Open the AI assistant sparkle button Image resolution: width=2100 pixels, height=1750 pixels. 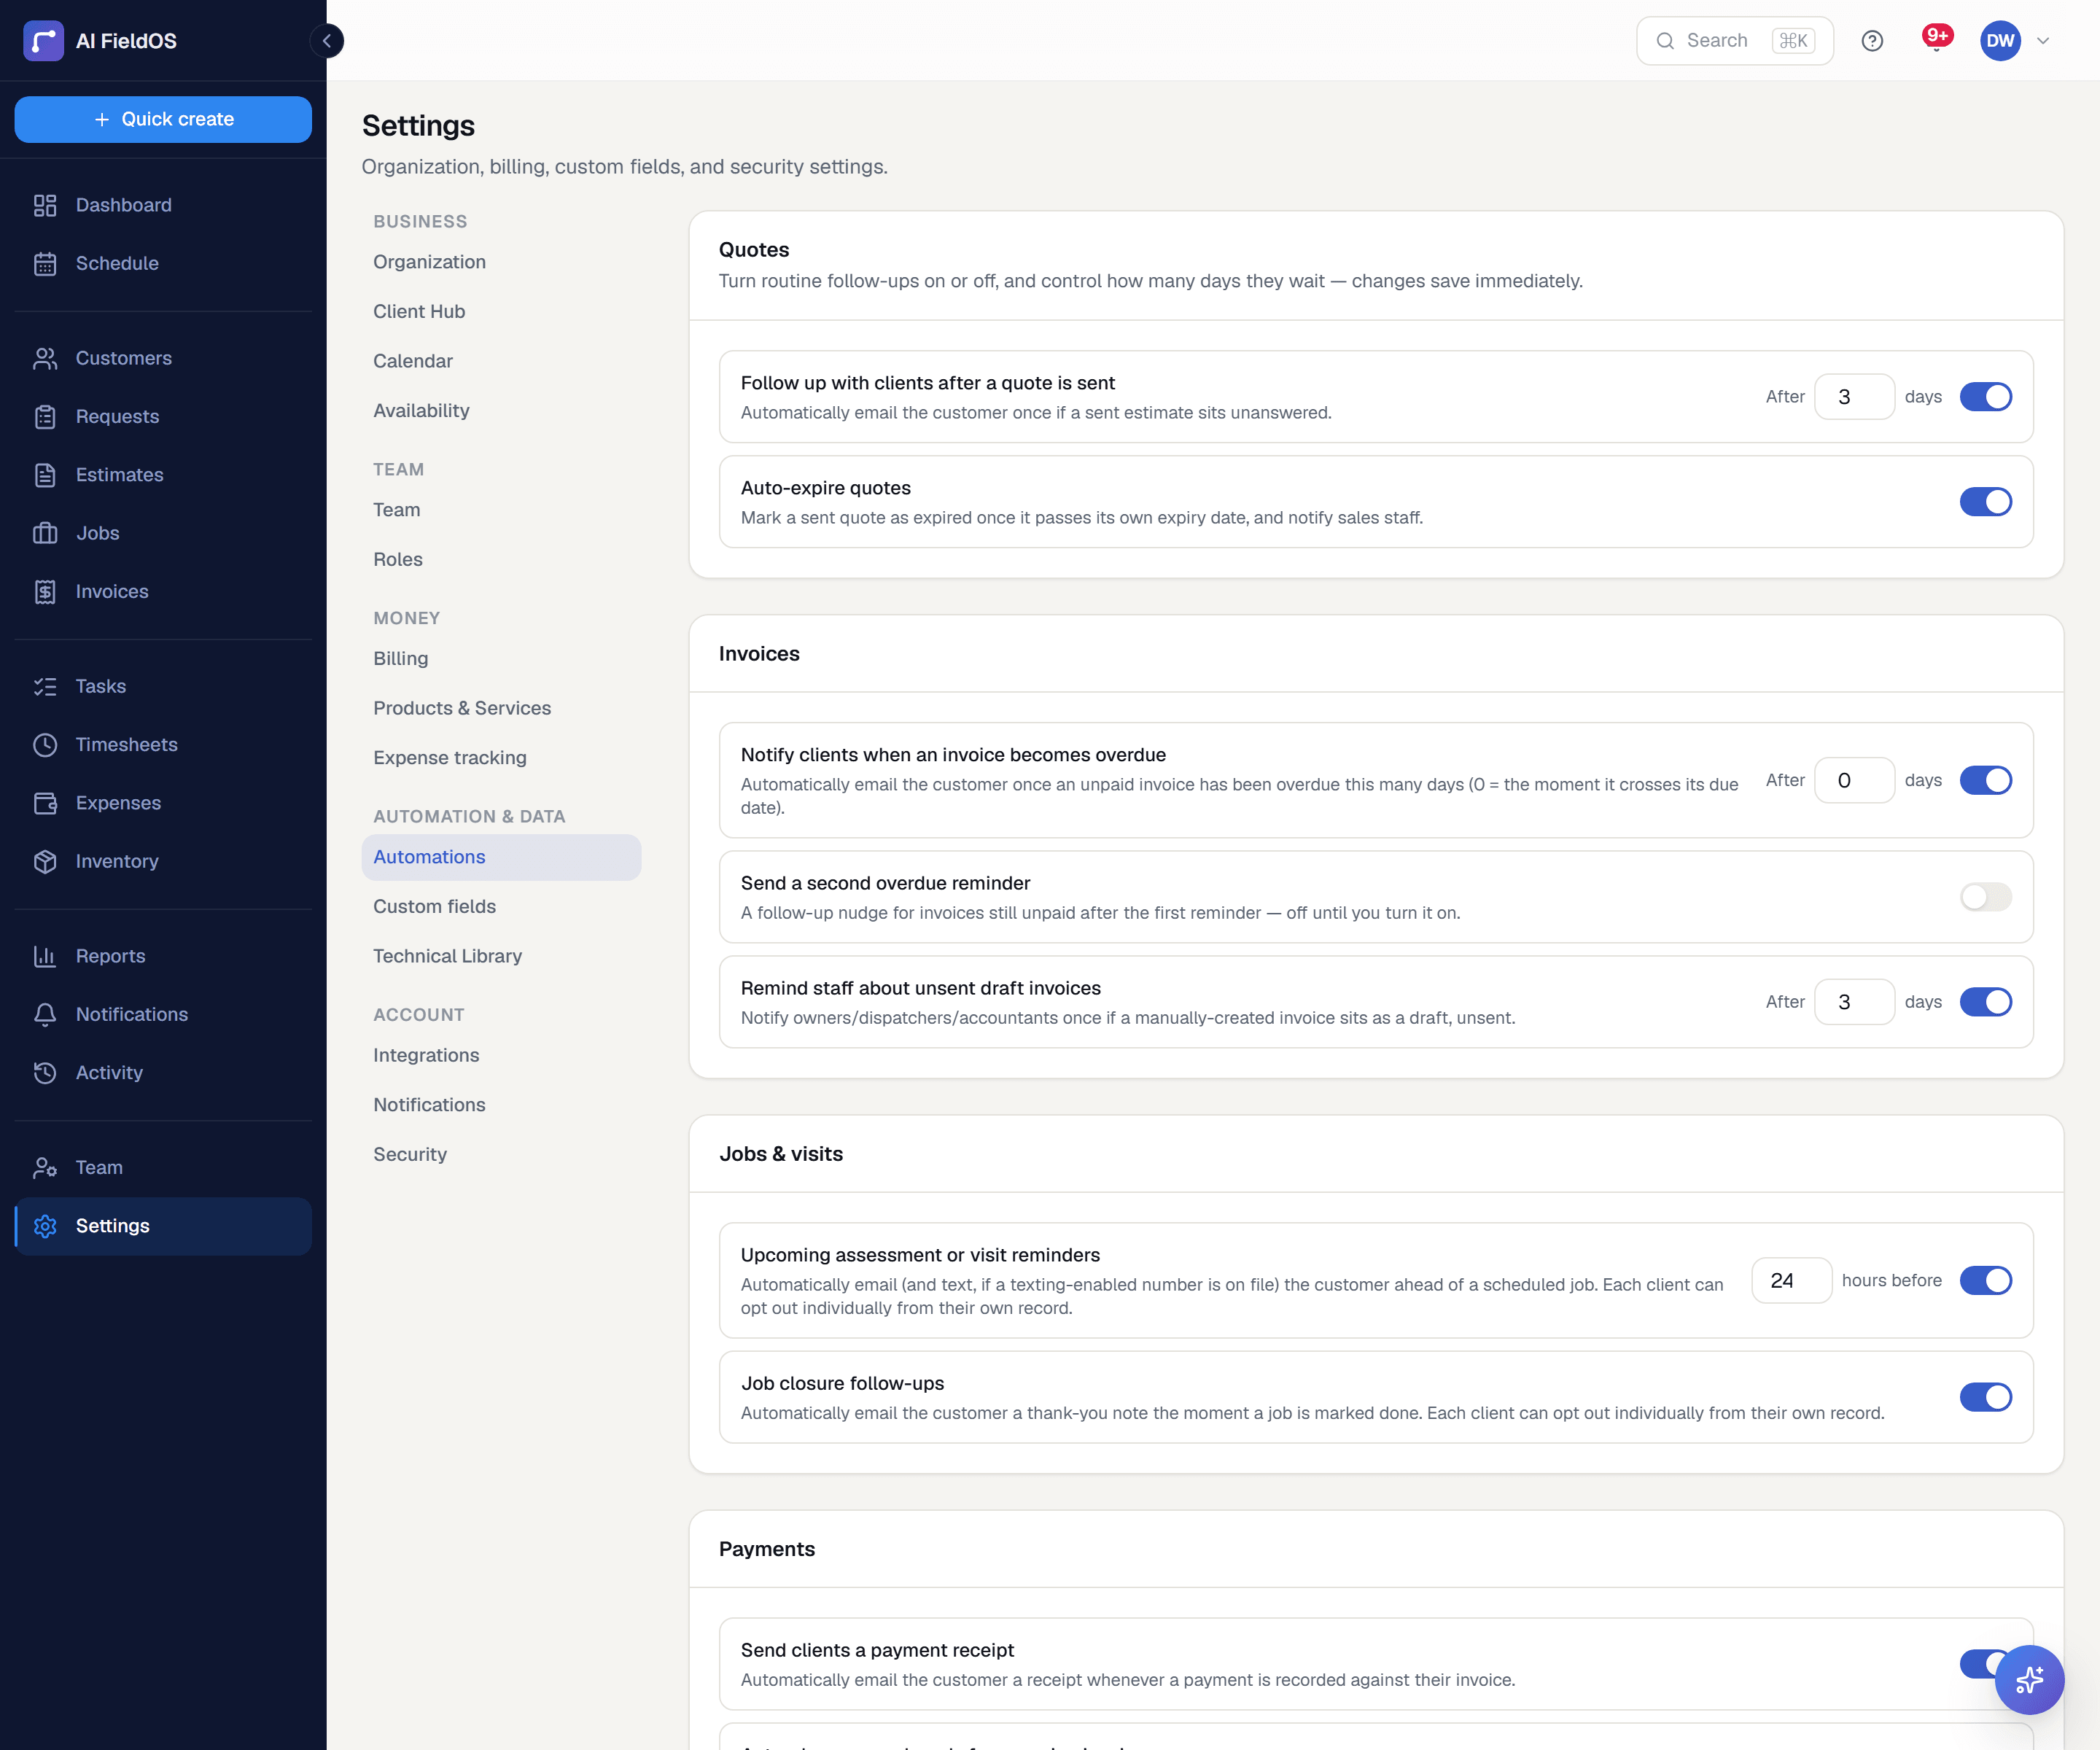[2029, 1679]
